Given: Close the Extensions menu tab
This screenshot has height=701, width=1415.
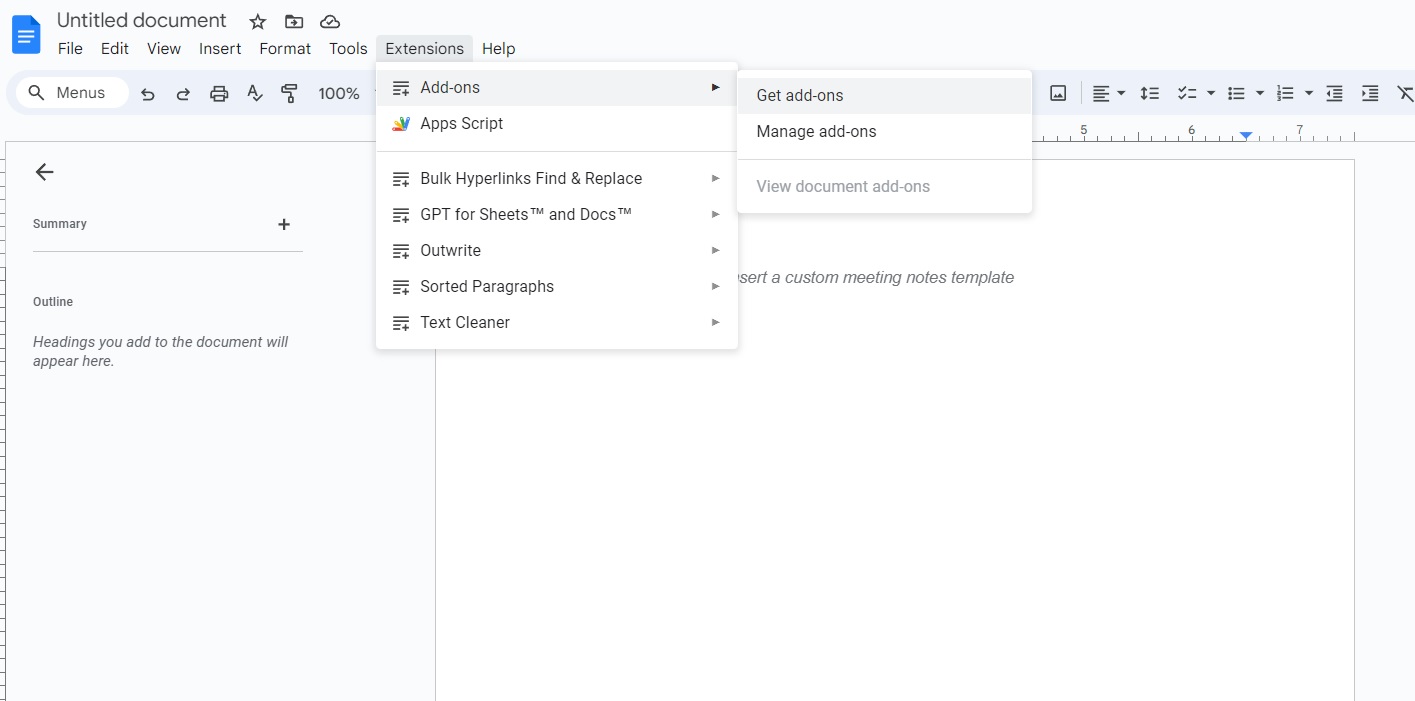Looking at the screenshot, I should point(425,49).
